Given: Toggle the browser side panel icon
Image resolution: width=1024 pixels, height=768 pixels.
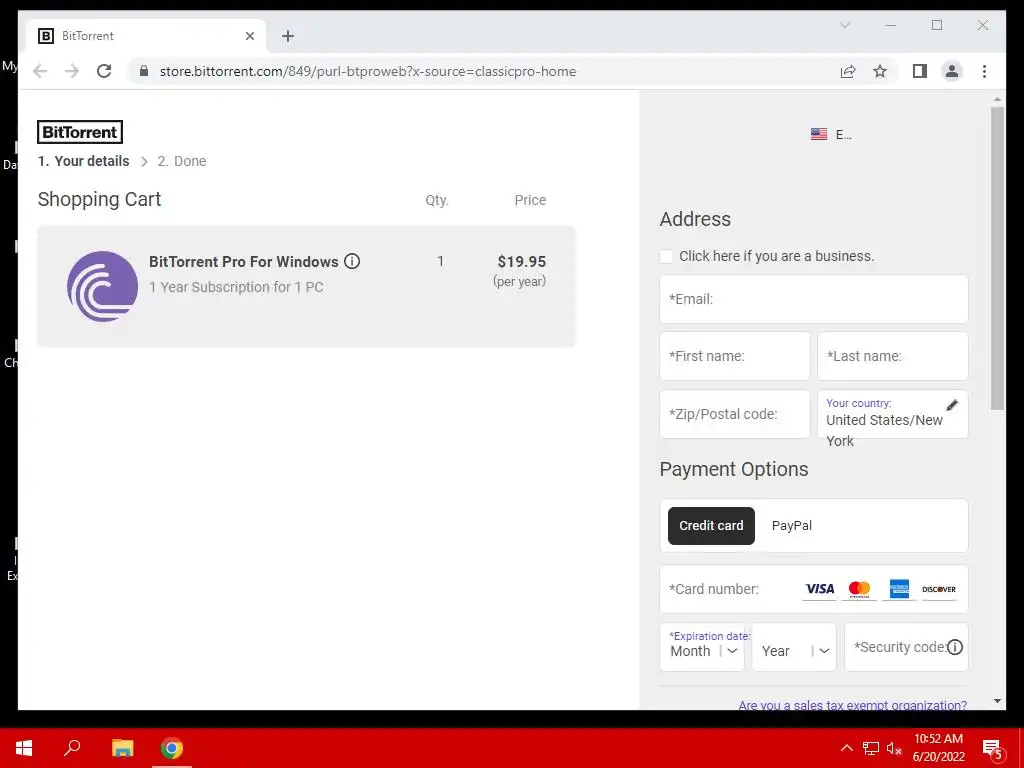Looking at the screenshot, I should point(920,71).
